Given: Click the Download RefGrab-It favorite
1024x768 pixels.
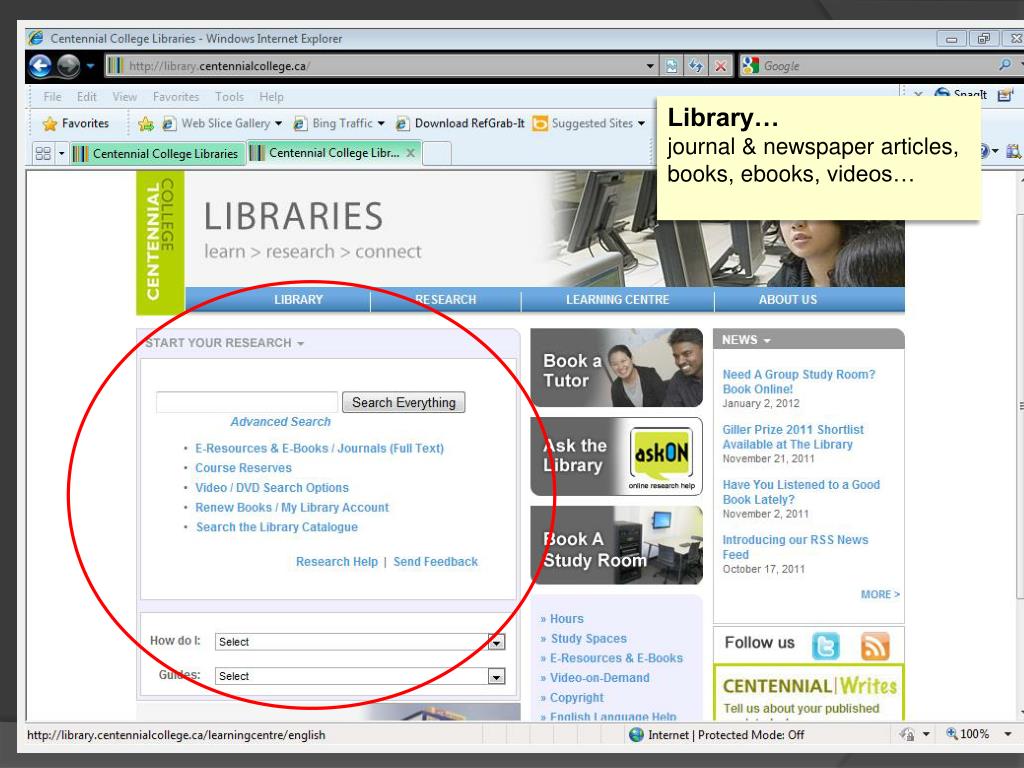Looking at the screenshot, I should [x=461, y=123].
